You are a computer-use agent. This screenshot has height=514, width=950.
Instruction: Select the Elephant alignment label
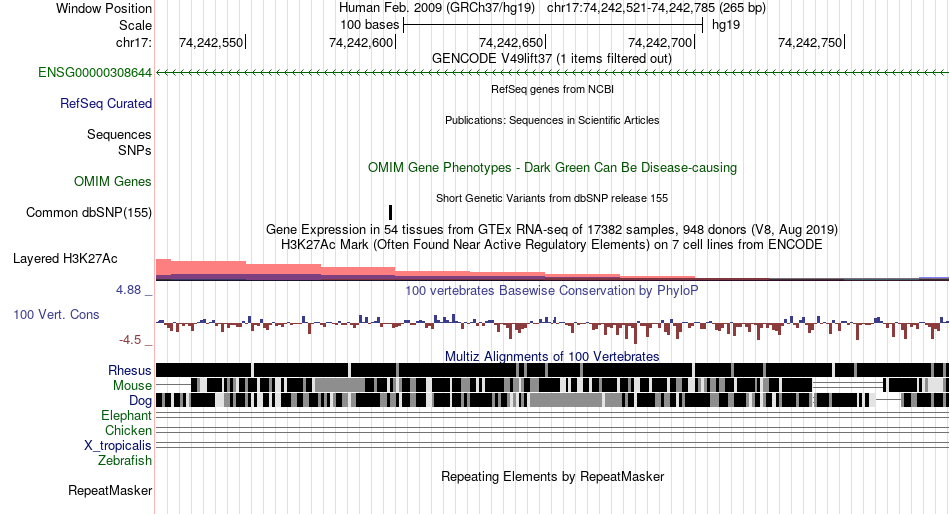click(127, 416)
